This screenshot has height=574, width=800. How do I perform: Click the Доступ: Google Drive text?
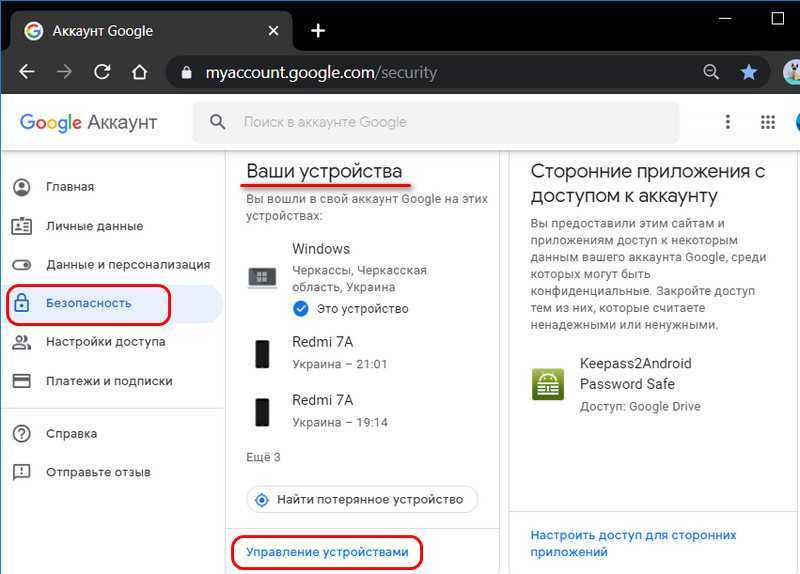640,407
